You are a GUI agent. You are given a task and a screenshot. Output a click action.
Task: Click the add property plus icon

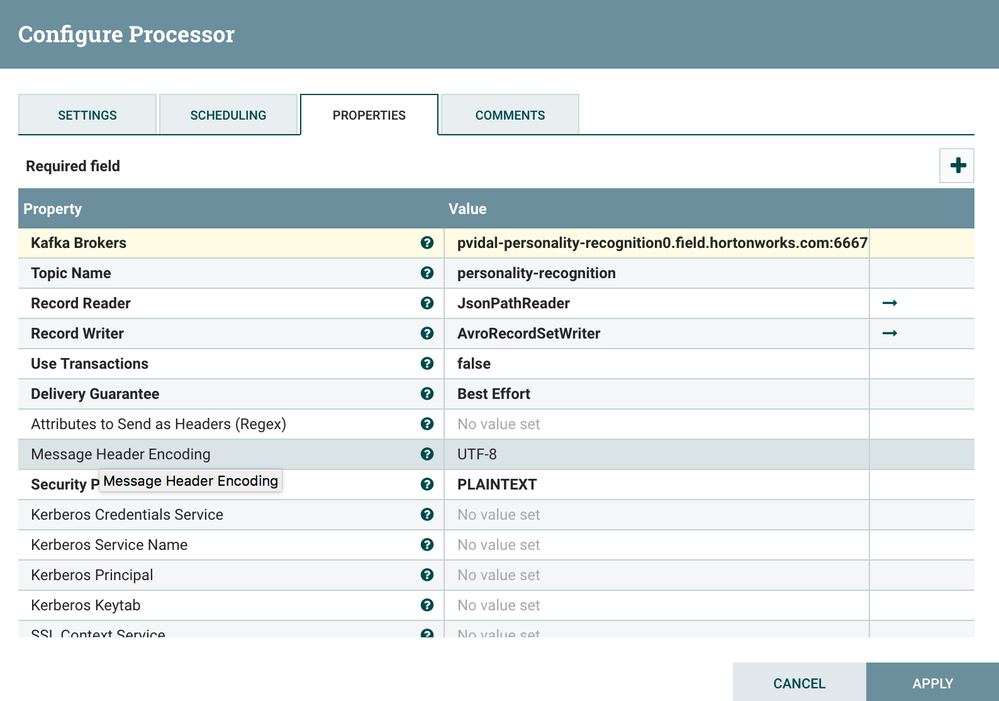957,166
